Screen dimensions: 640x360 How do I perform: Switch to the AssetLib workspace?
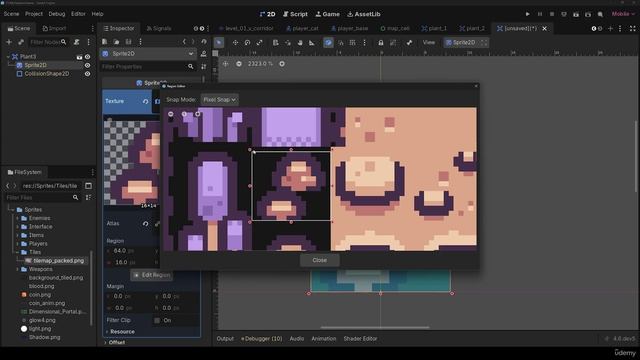coord(364,14)
